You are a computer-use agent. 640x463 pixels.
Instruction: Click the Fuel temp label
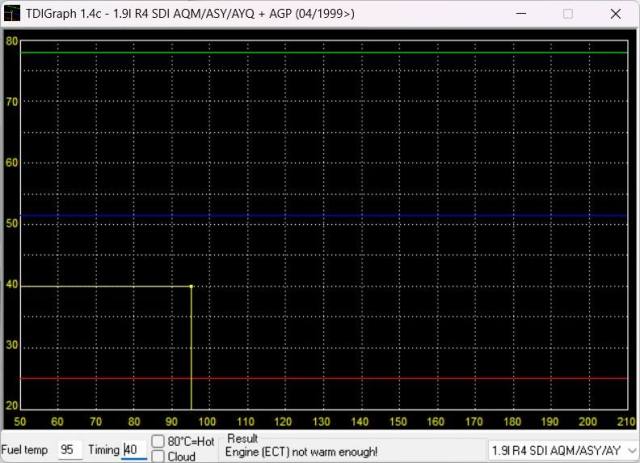coord(25,450)
